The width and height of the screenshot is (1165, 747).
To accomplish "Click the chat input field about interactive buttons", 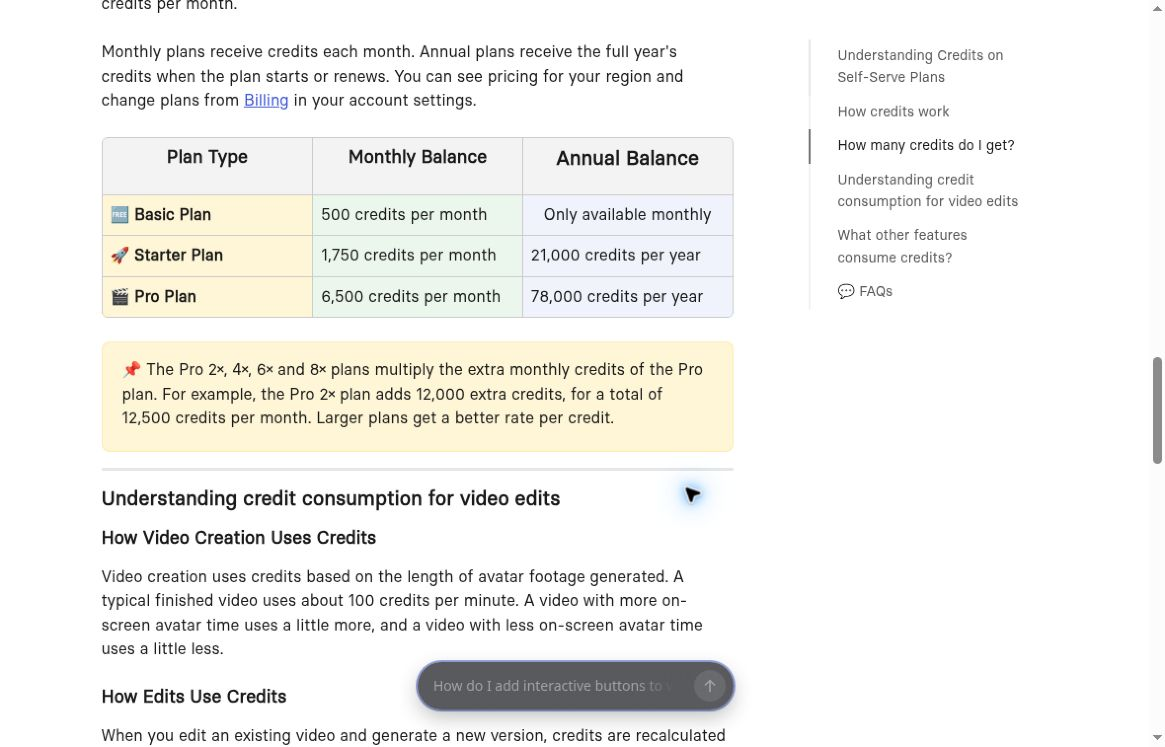I will (x=552, y=686).
